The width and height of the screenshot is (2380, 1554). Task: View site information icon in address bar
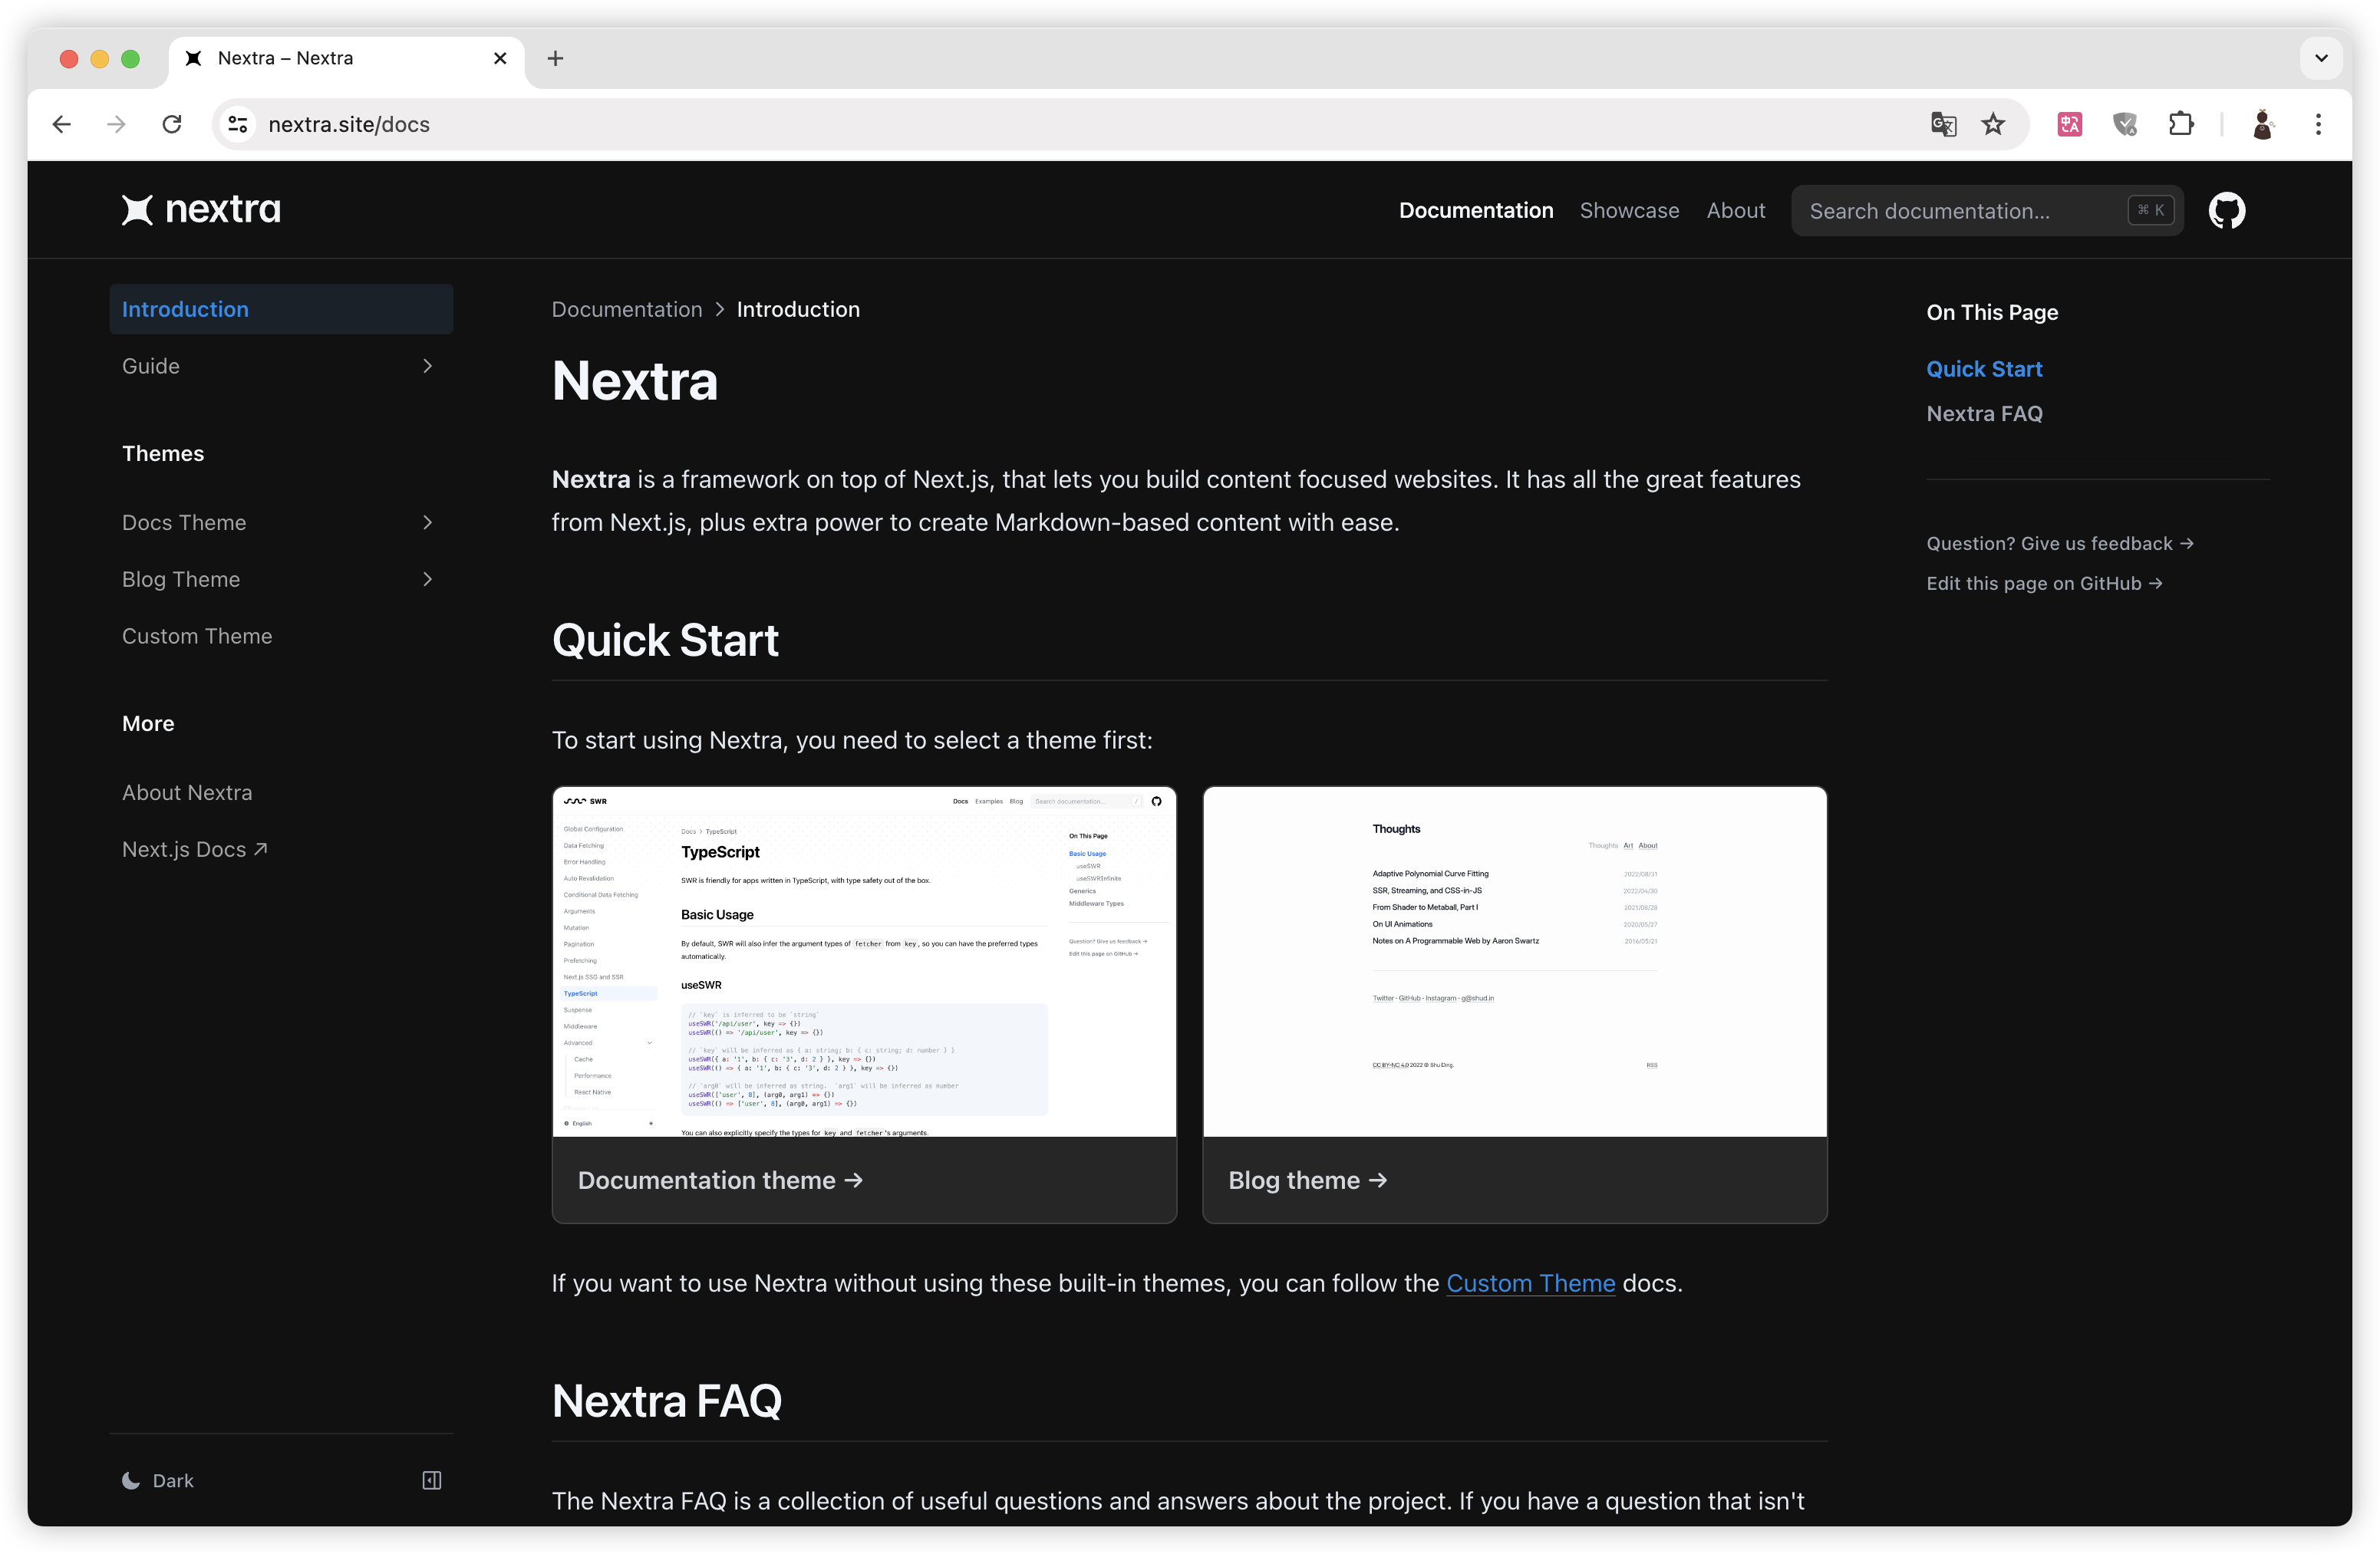pyautogui.click(x=238, y=124)
